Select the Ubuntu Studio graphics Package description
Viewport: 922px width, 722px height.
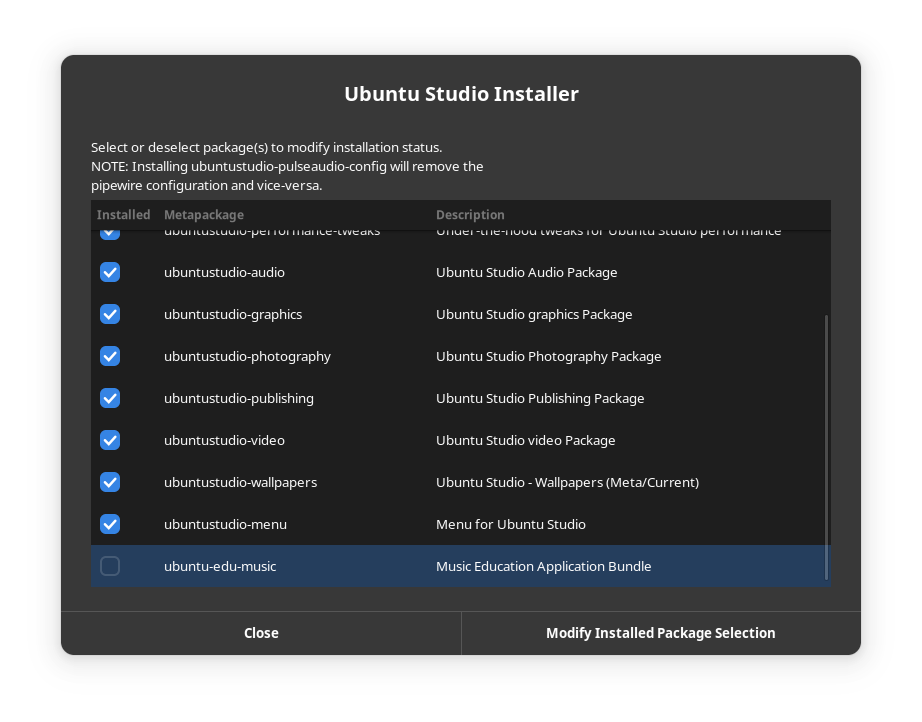pos(534,314)
